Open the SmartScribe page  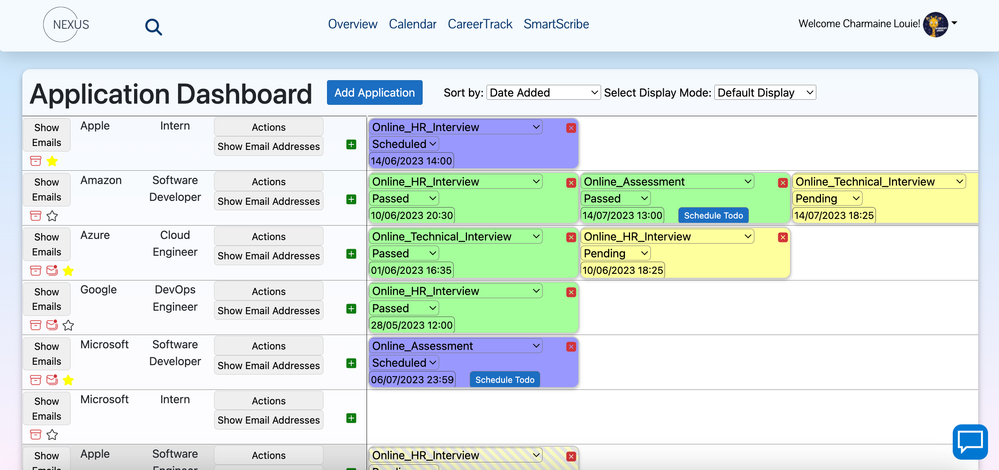[556, 24]
